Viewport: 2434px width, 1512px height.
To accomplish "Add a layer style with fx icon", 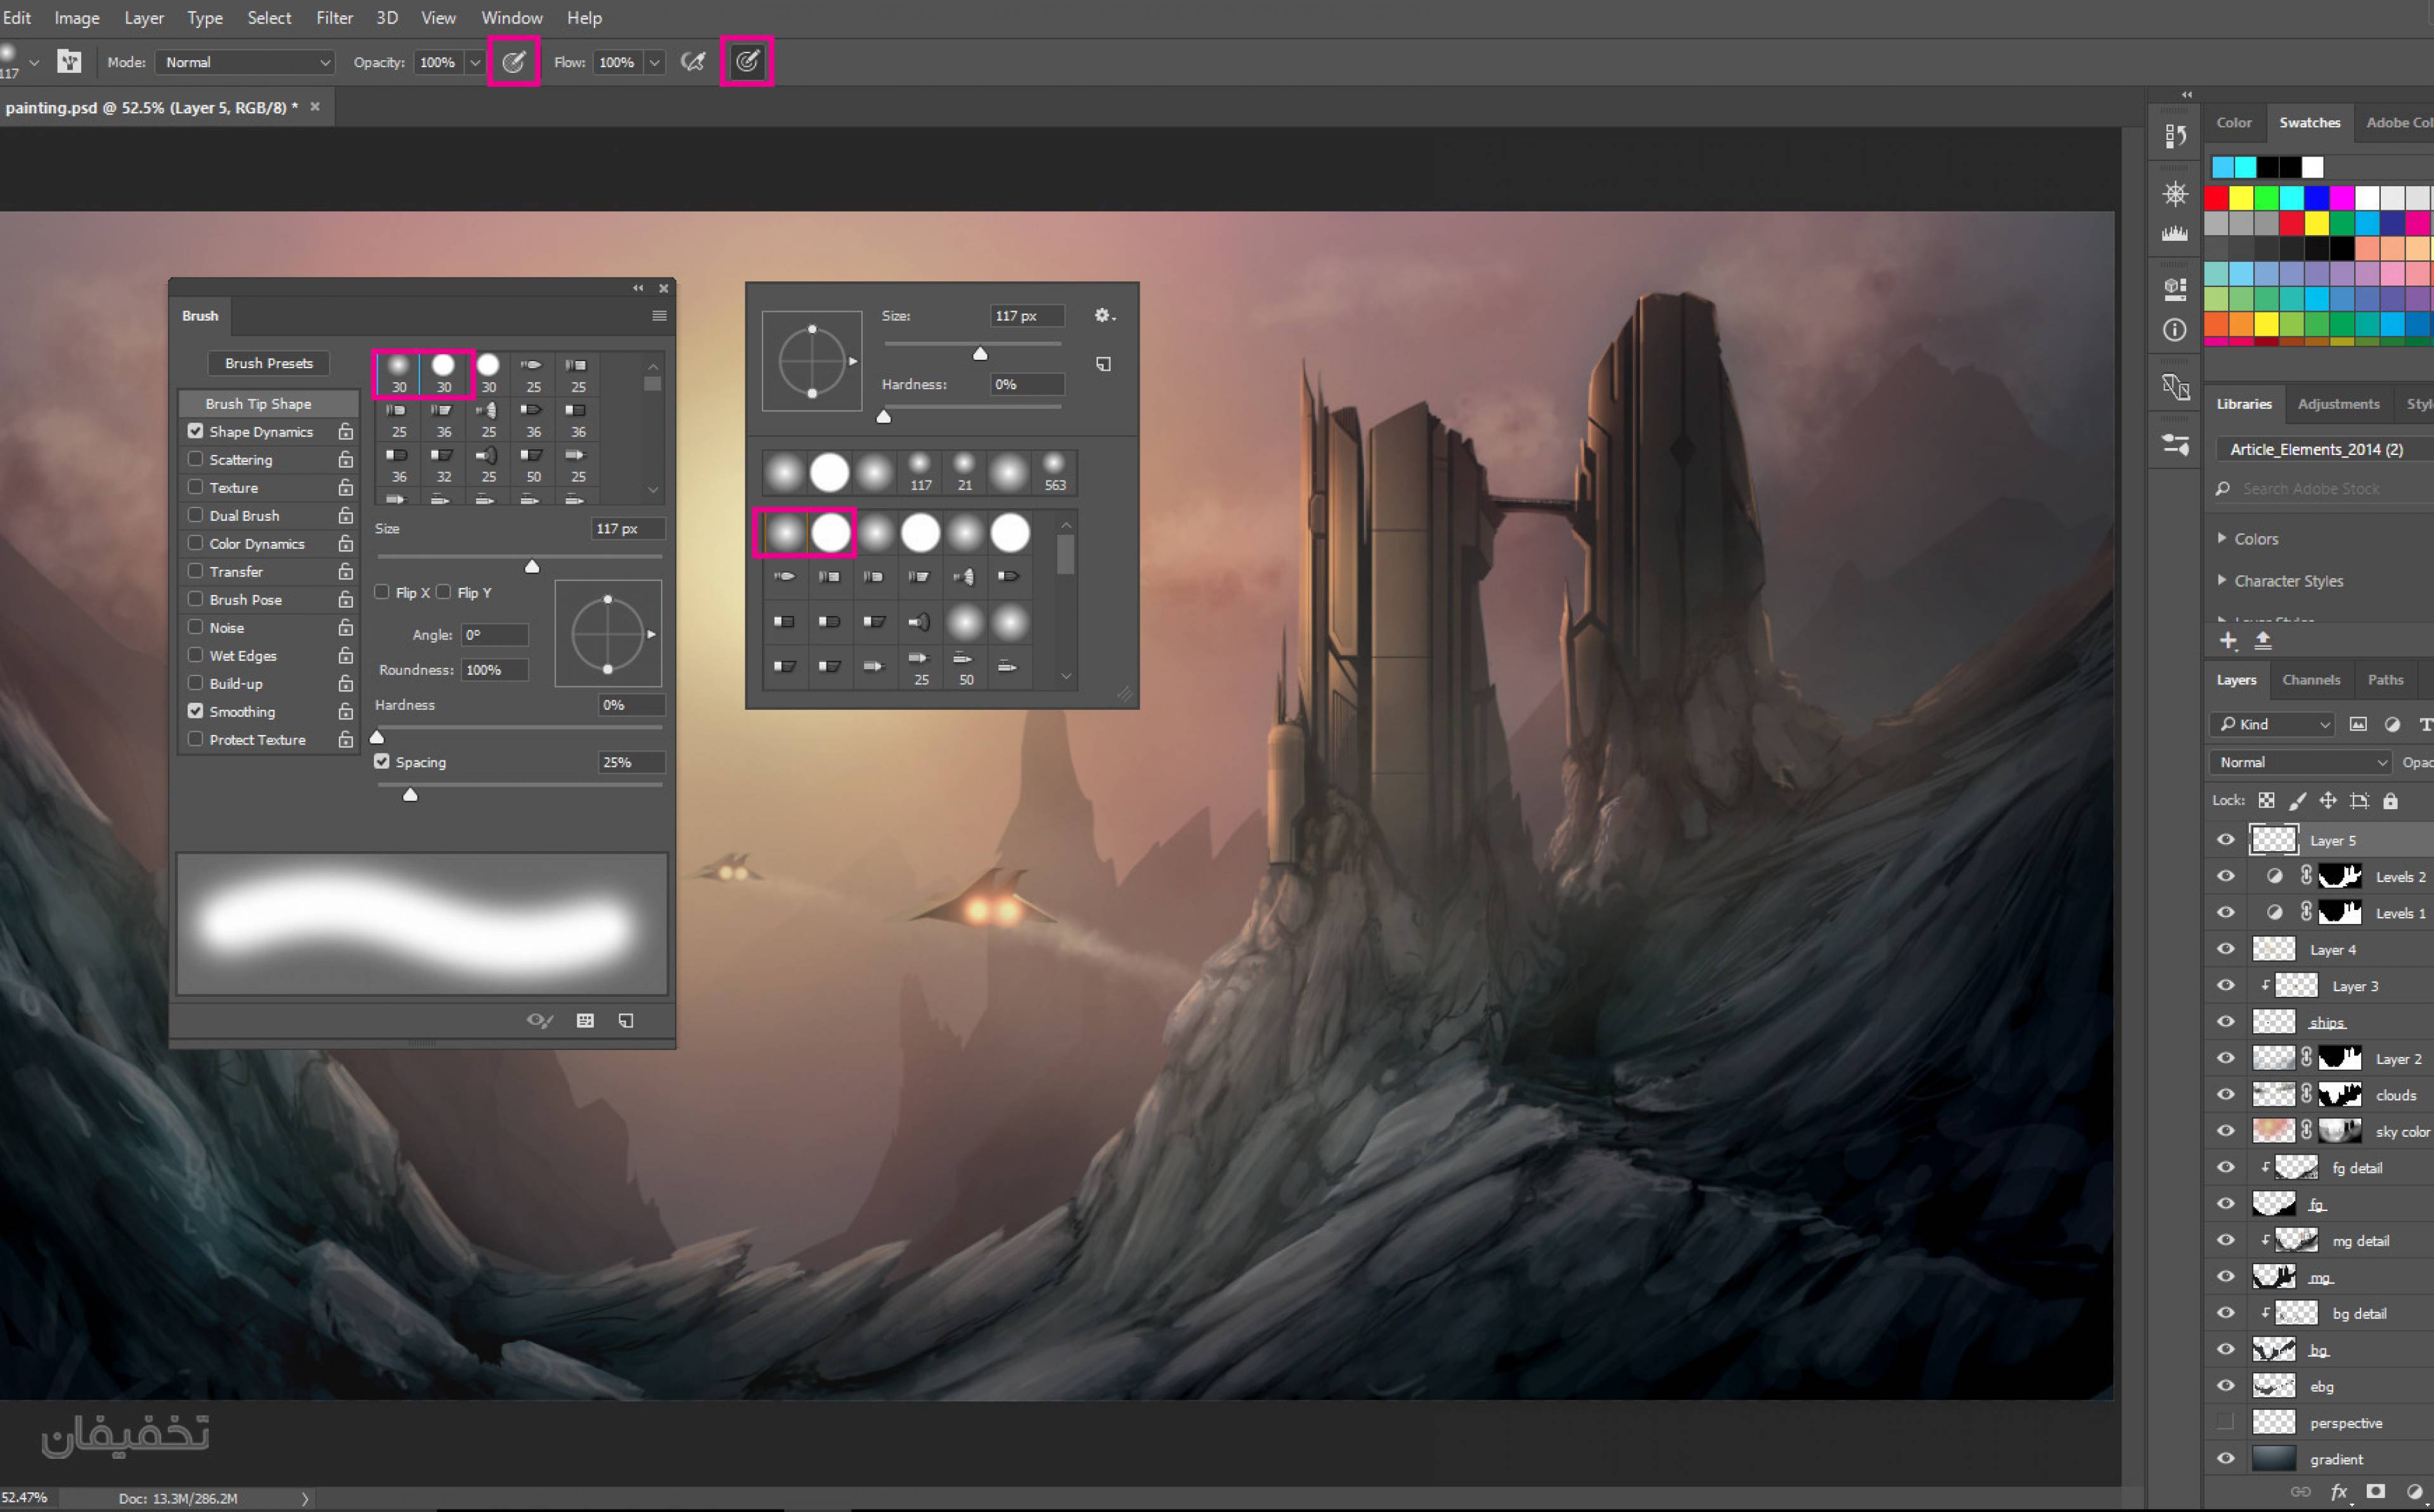I will (2339, 1492).
